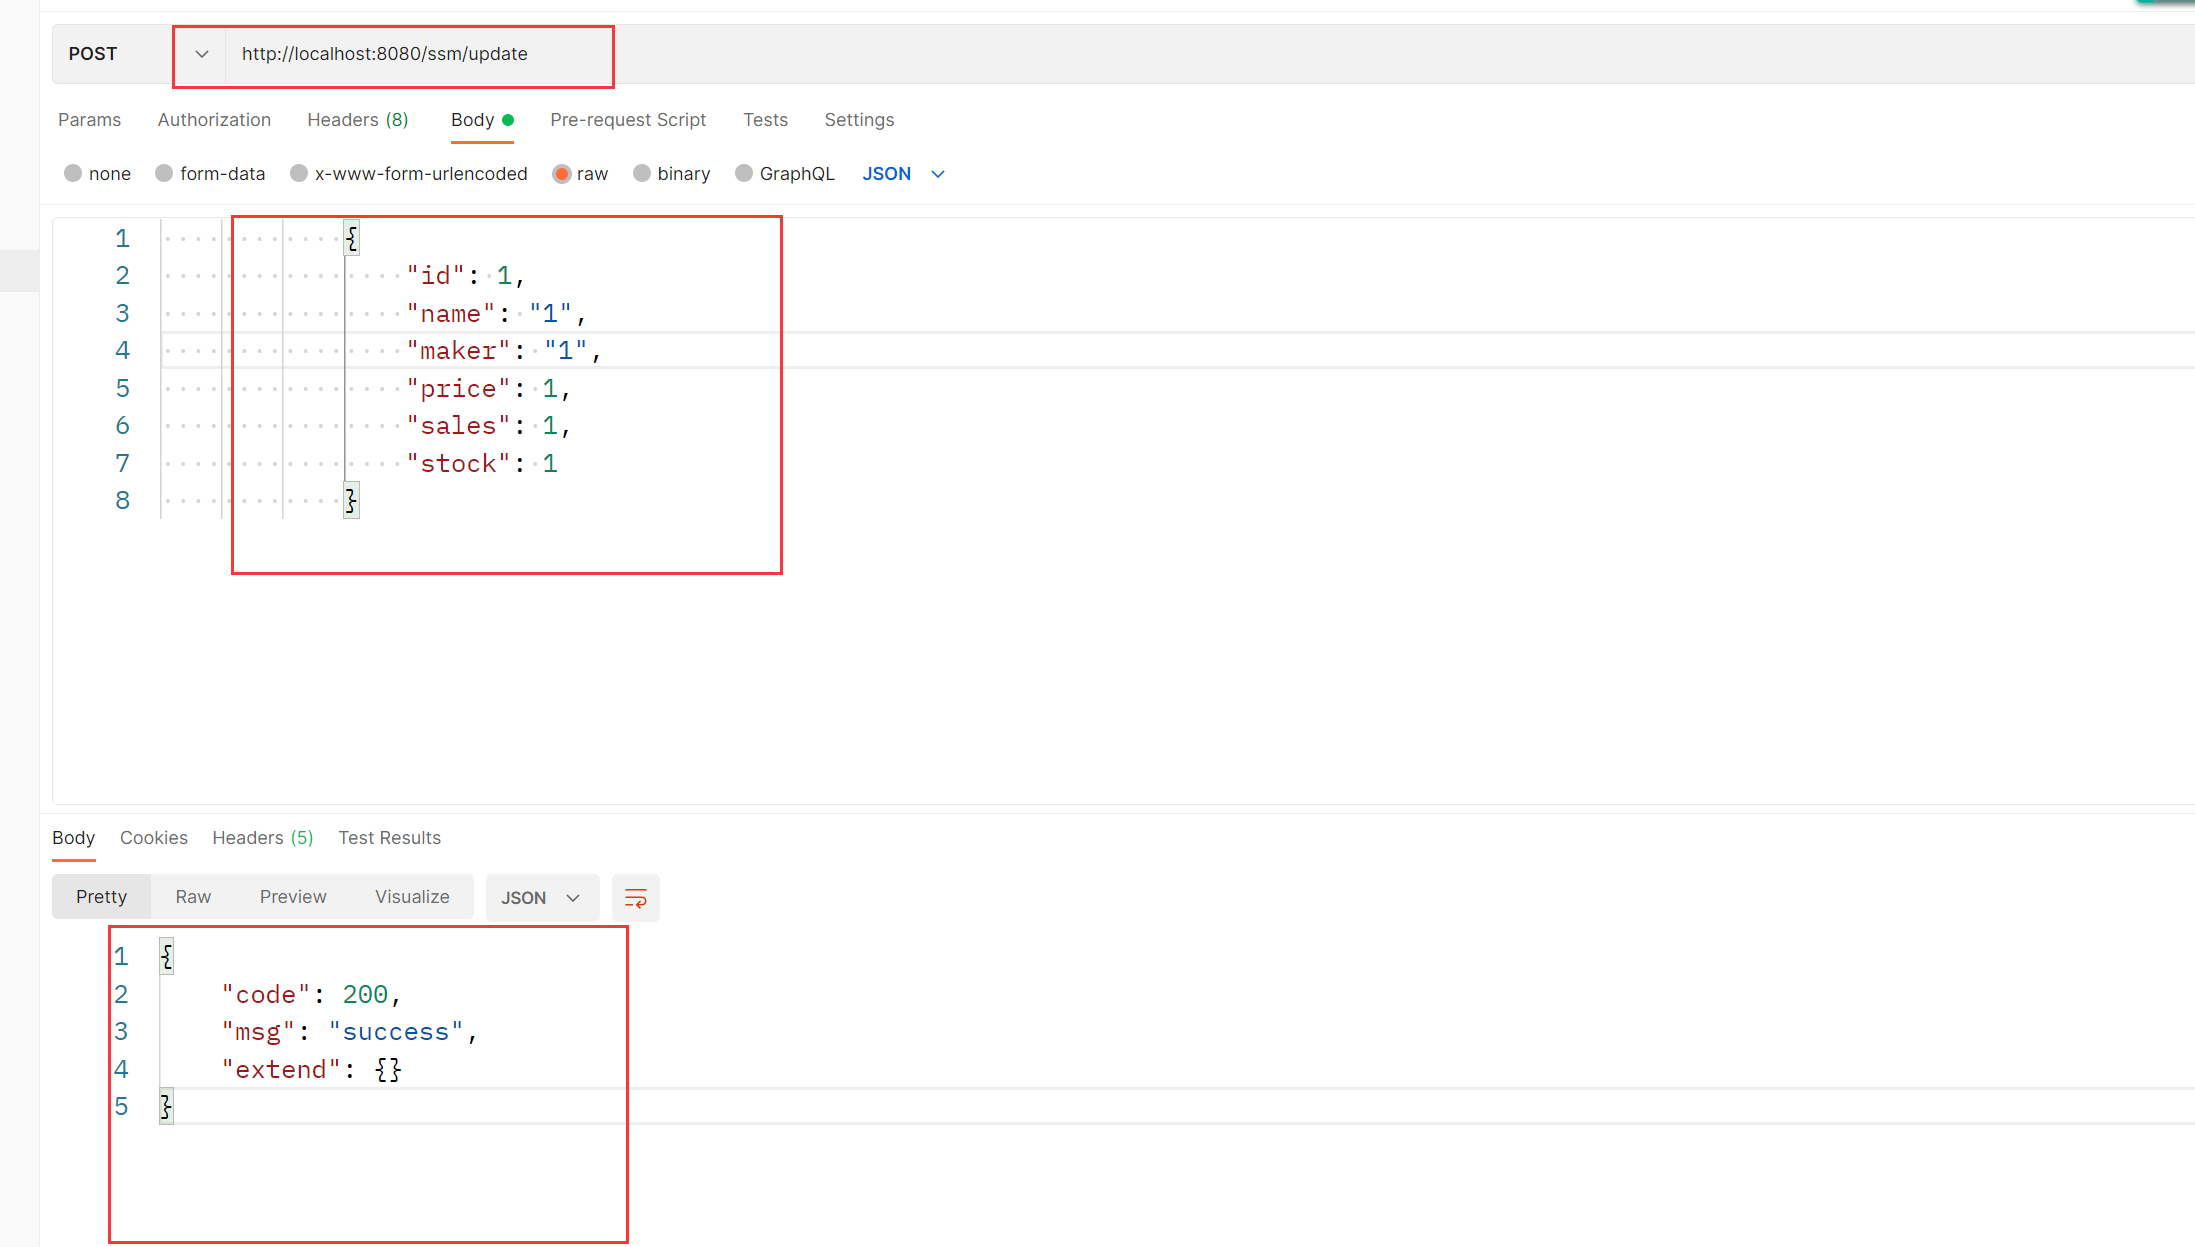
Task: Edit the request URL field
Action: coord(1210,54)
